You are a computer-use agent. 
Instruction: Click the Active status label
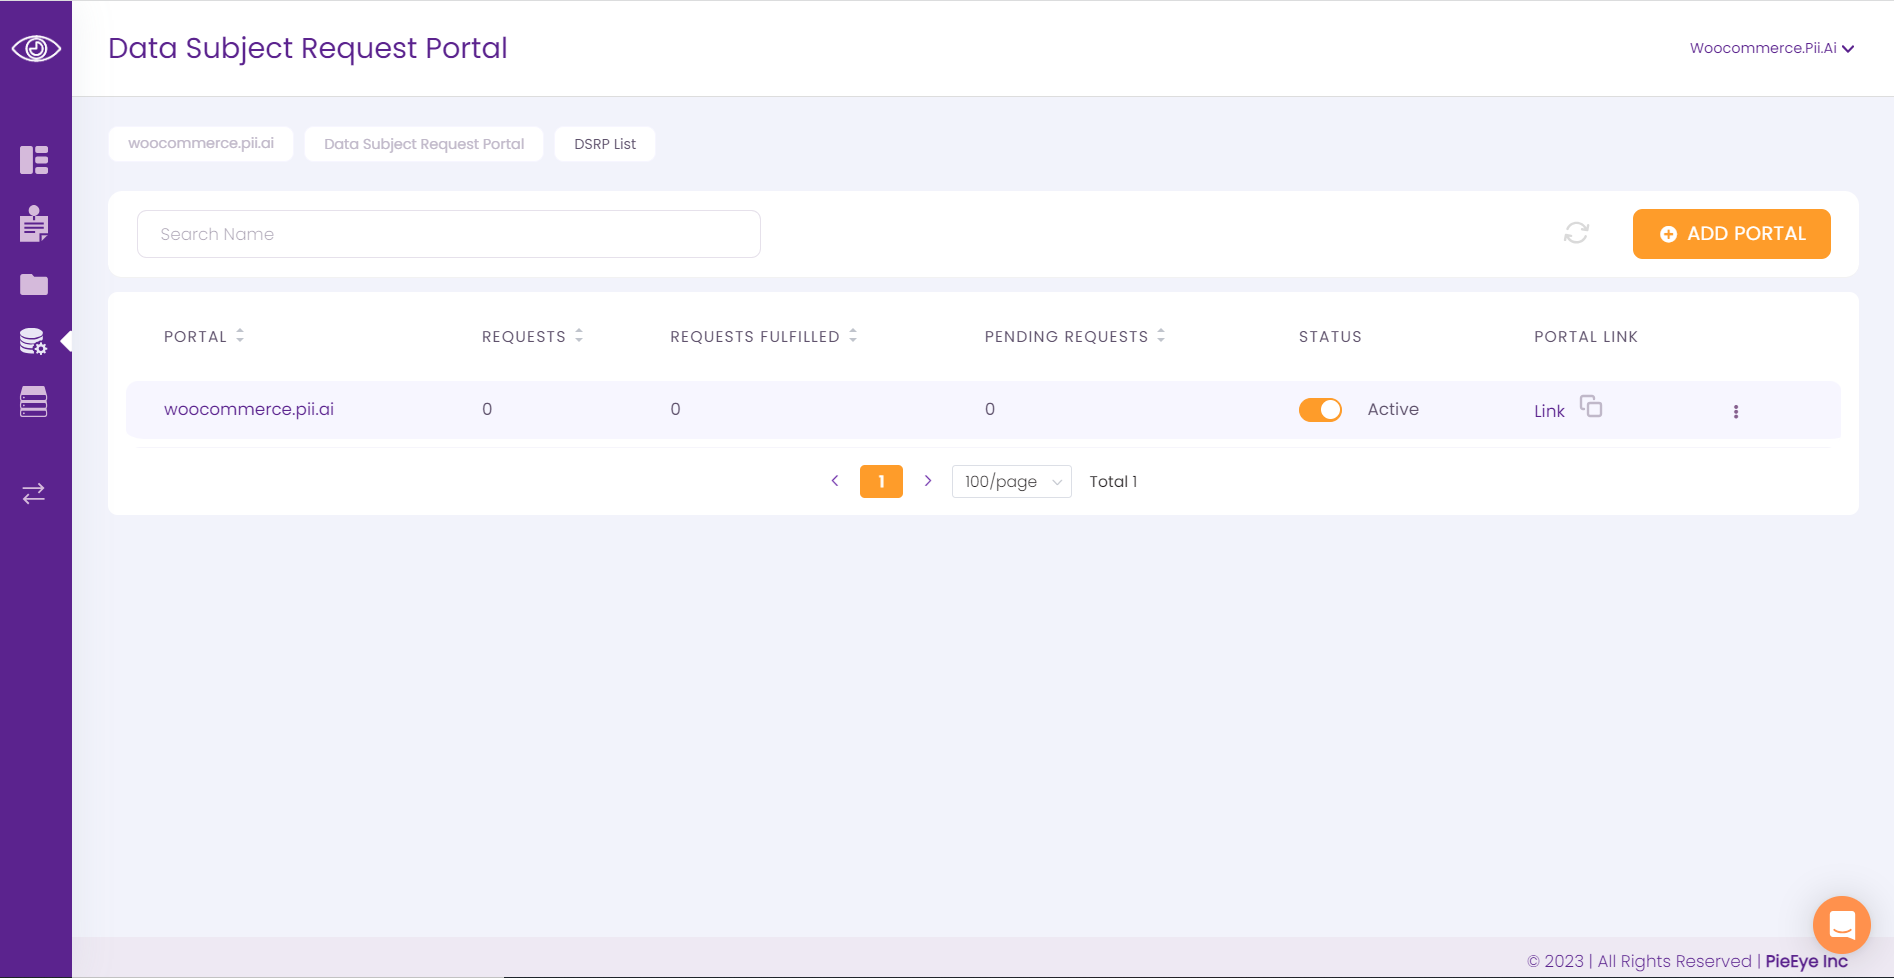(1393, 409)
